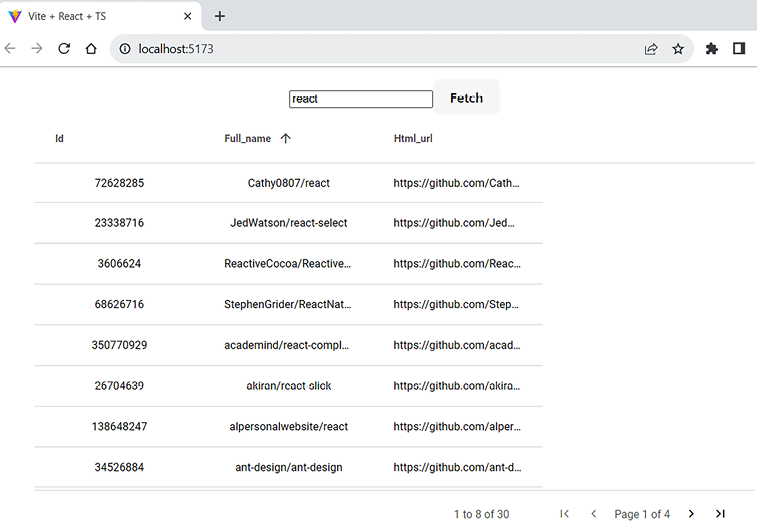757x531 pixels.
Task: Click the Html_url column header
Action: [413, 139]
